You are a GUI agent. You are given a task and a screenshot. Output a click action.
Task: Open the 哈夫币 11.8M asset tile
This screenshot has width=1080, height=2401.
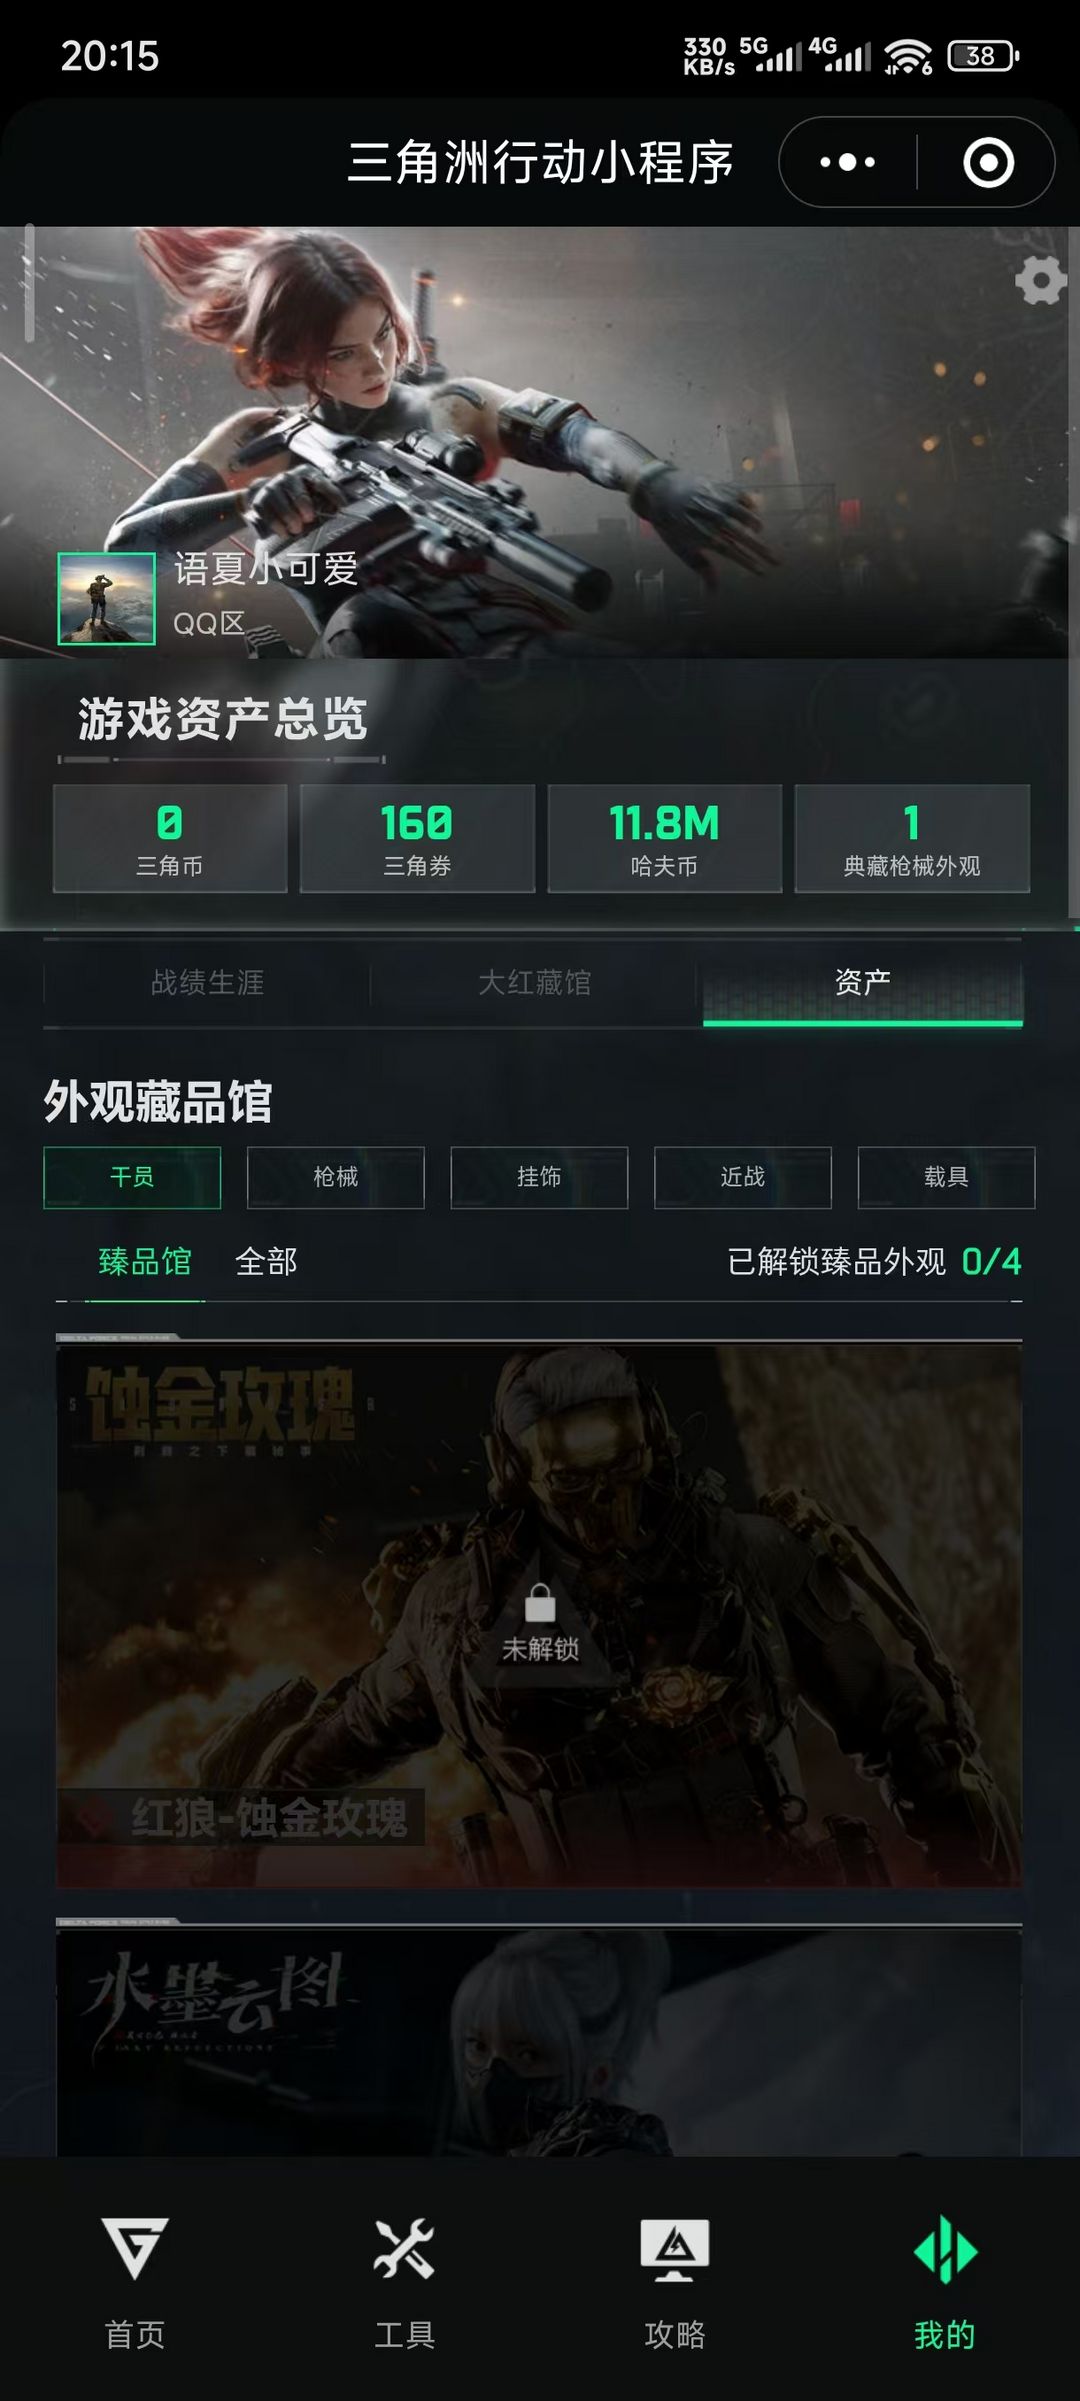pyautogui.click(x=664, y=838)
